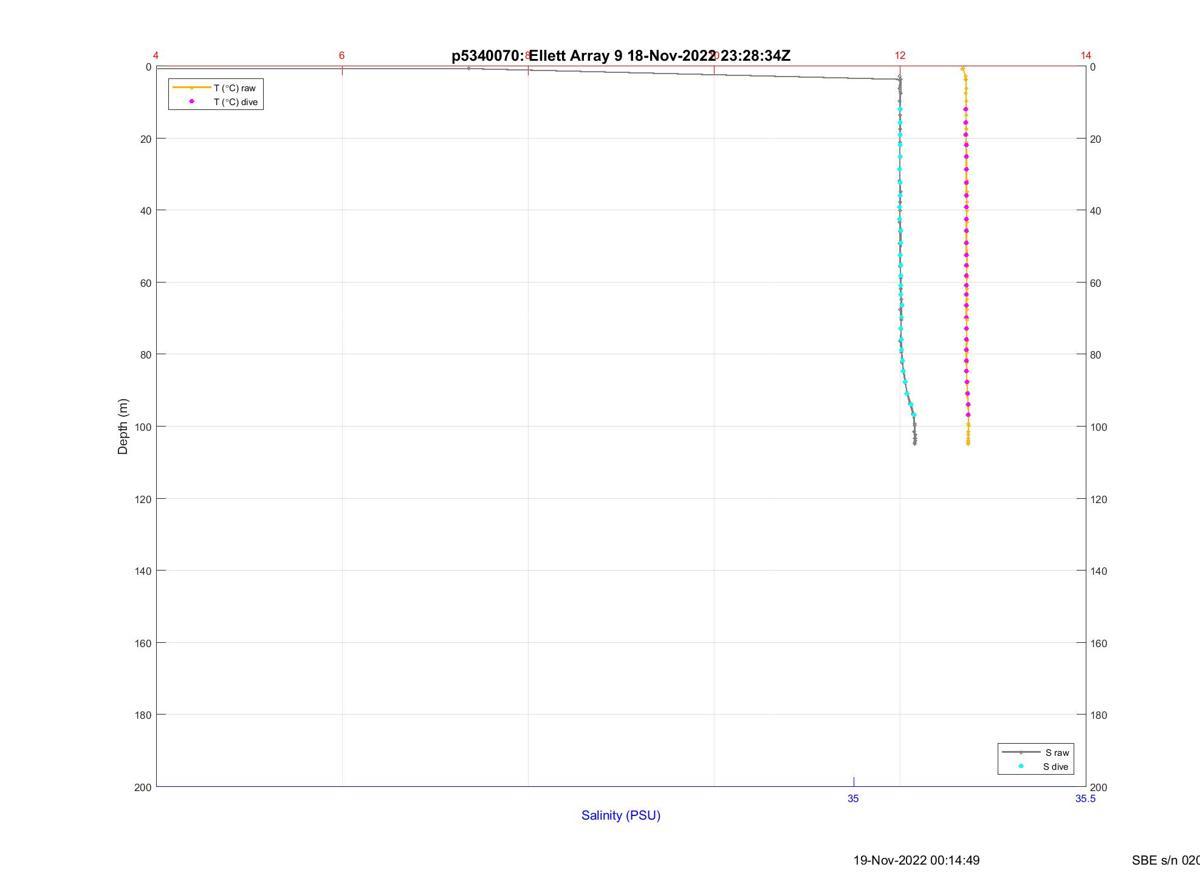Screen dimensions: 1200x885
Task: Click the '140' depth tick on left axis
Action: click(x=142, y=571)
